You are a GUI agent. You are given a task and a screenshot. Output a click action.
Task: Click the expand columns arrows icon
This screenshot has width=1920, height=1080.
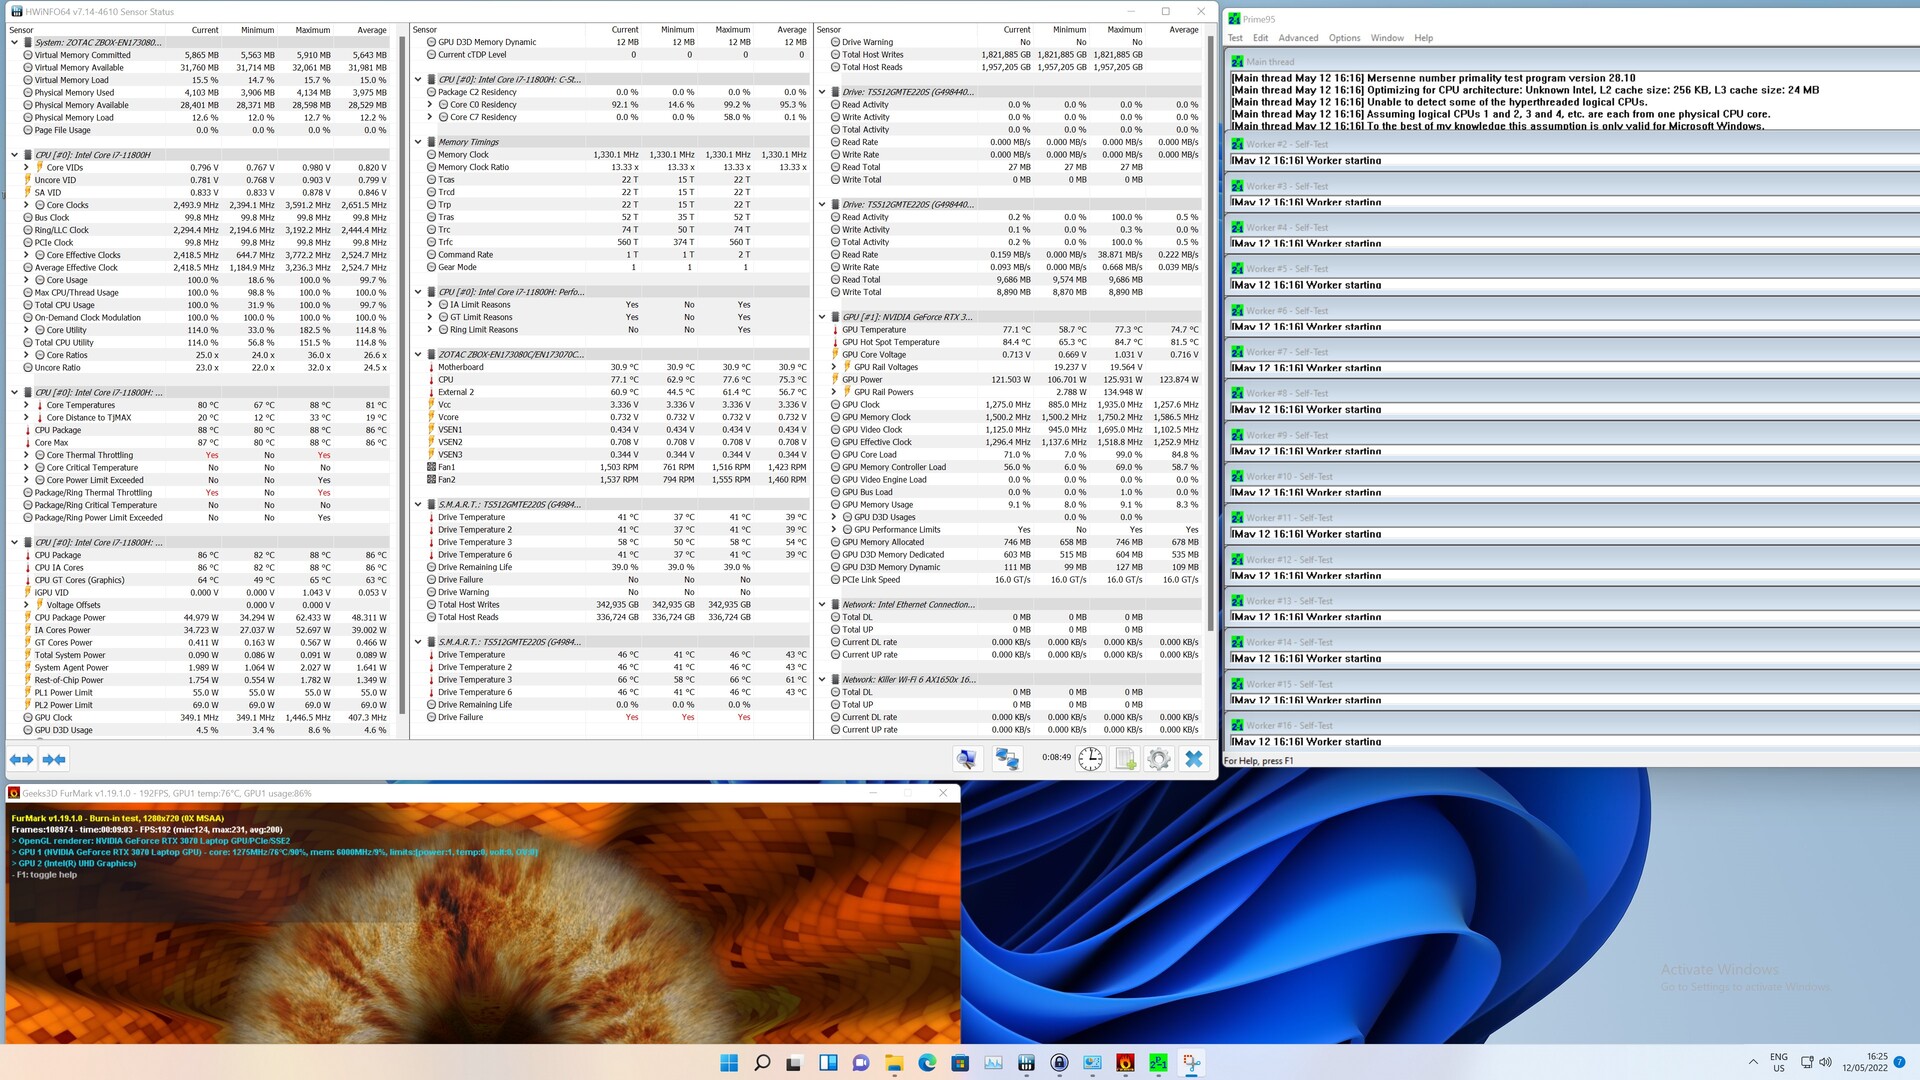[x=21, y=759]
